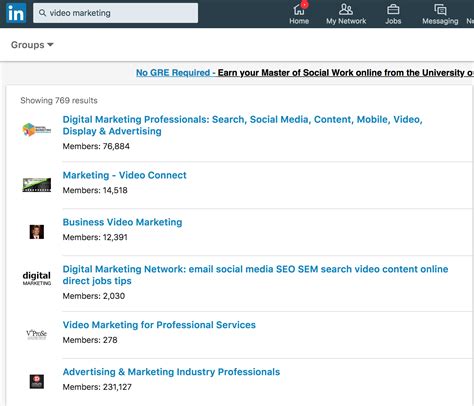Open the Earn your Master of Social Work ad
Viewport: 474px width, 406px height.
346,73
